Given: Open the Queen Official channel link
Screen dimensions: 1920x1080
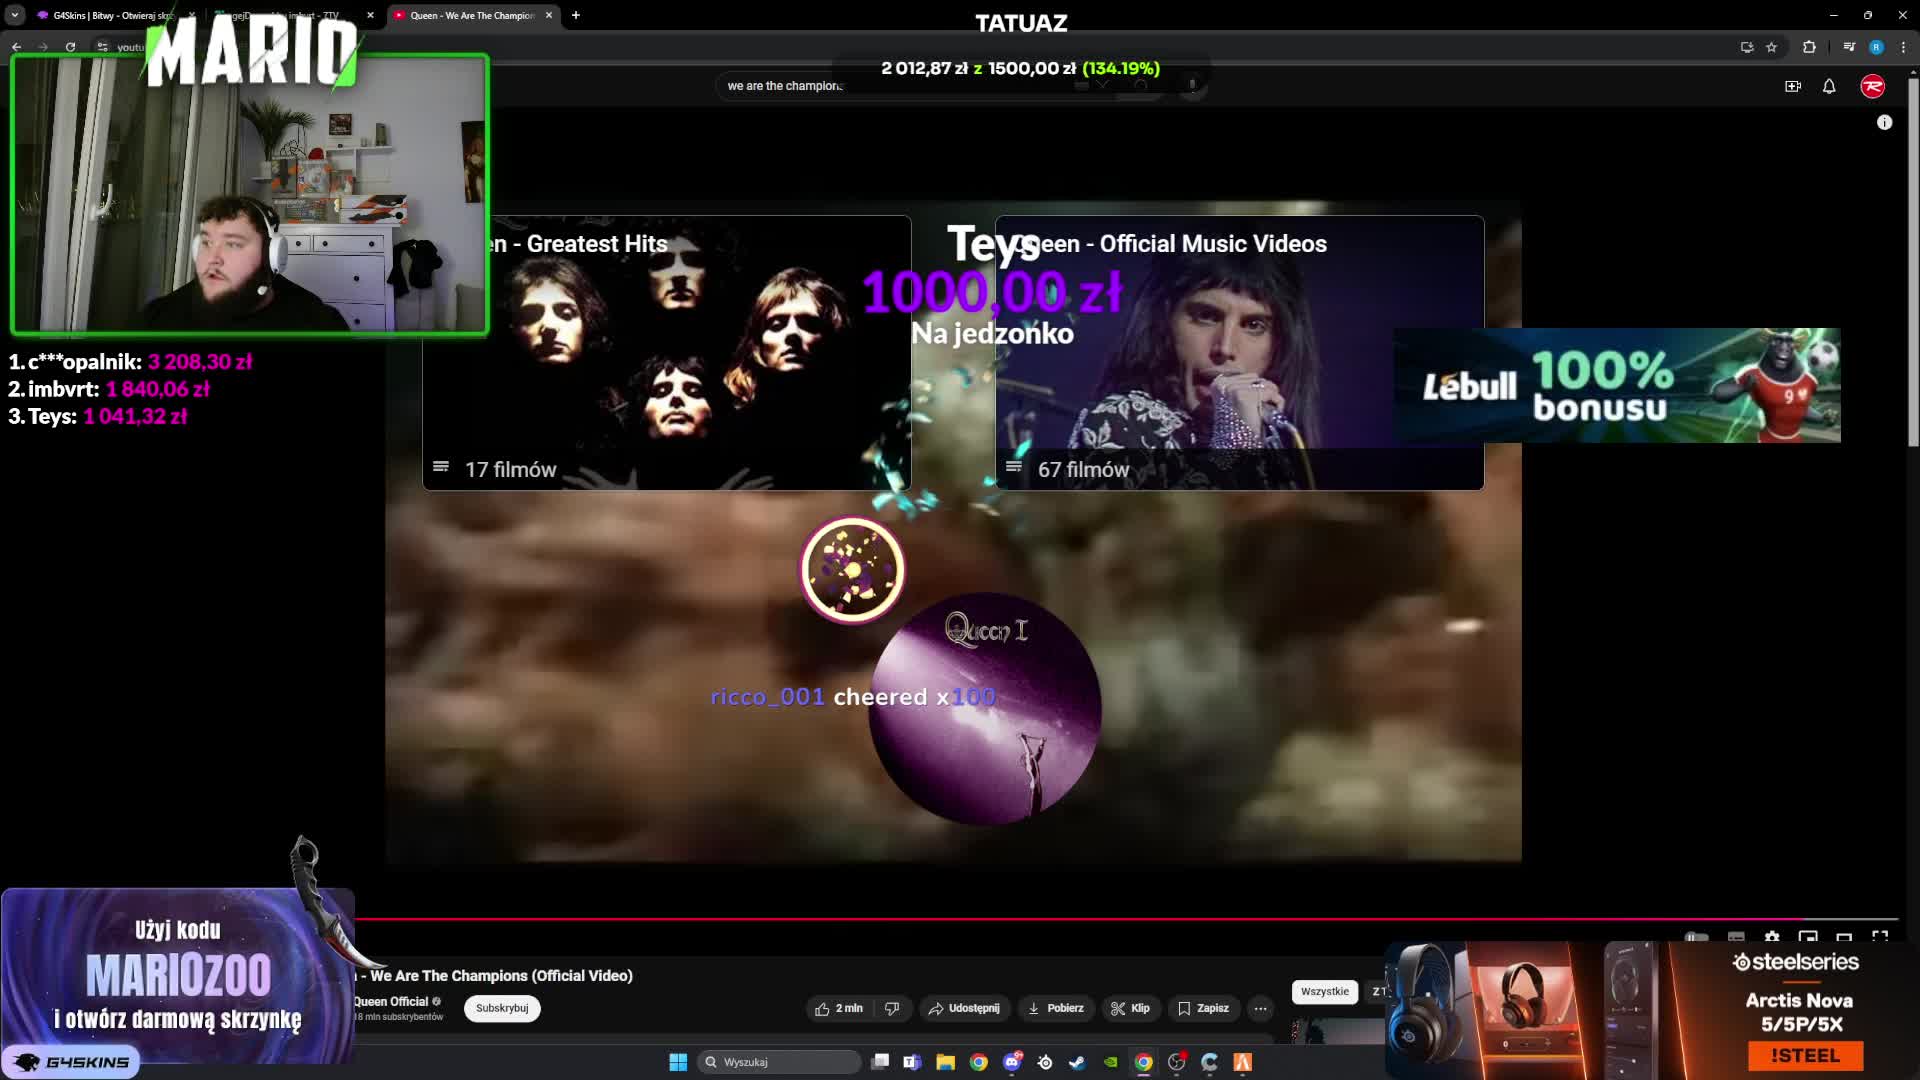Looking at the screenshot, I should click(391, 1001).
